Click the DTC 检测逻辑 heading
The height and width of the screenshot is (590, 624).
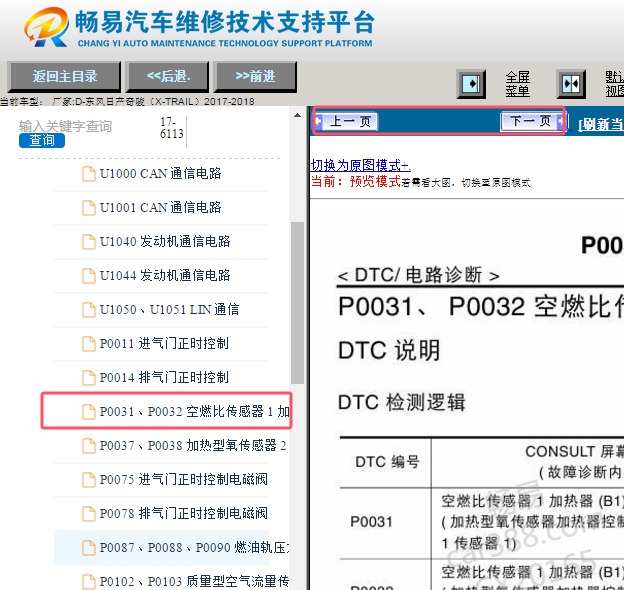402,402
